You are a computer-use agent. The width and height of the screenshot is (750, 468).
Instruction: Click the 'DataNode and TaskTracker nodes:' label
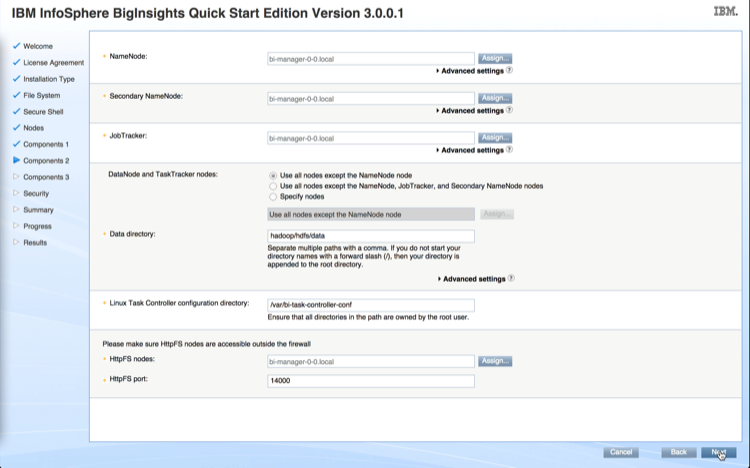[163, 174]
